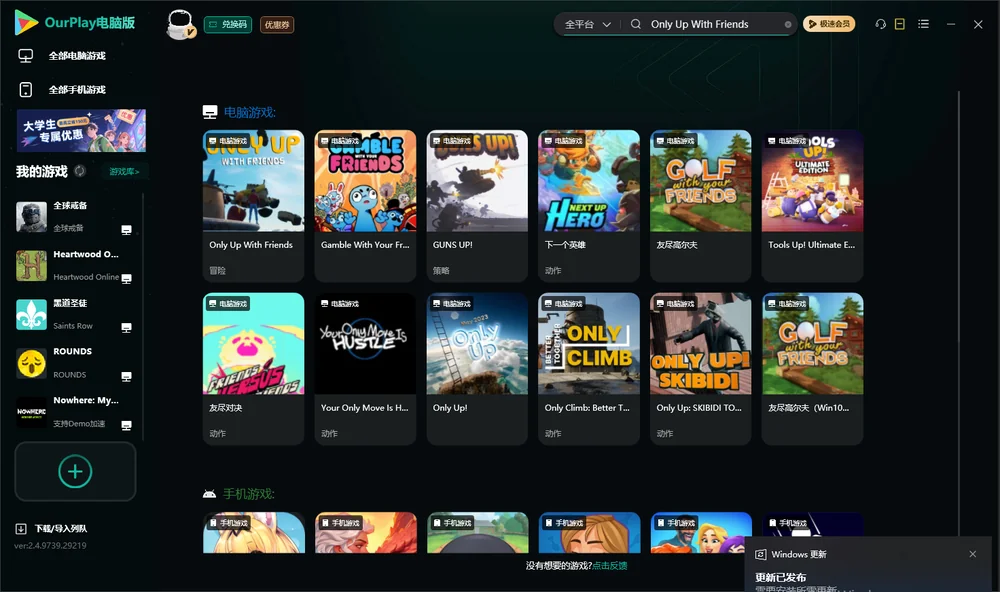Close the Windows 更新 notification
Screen dimensions: 1000x592
click(x=973, y=554)
